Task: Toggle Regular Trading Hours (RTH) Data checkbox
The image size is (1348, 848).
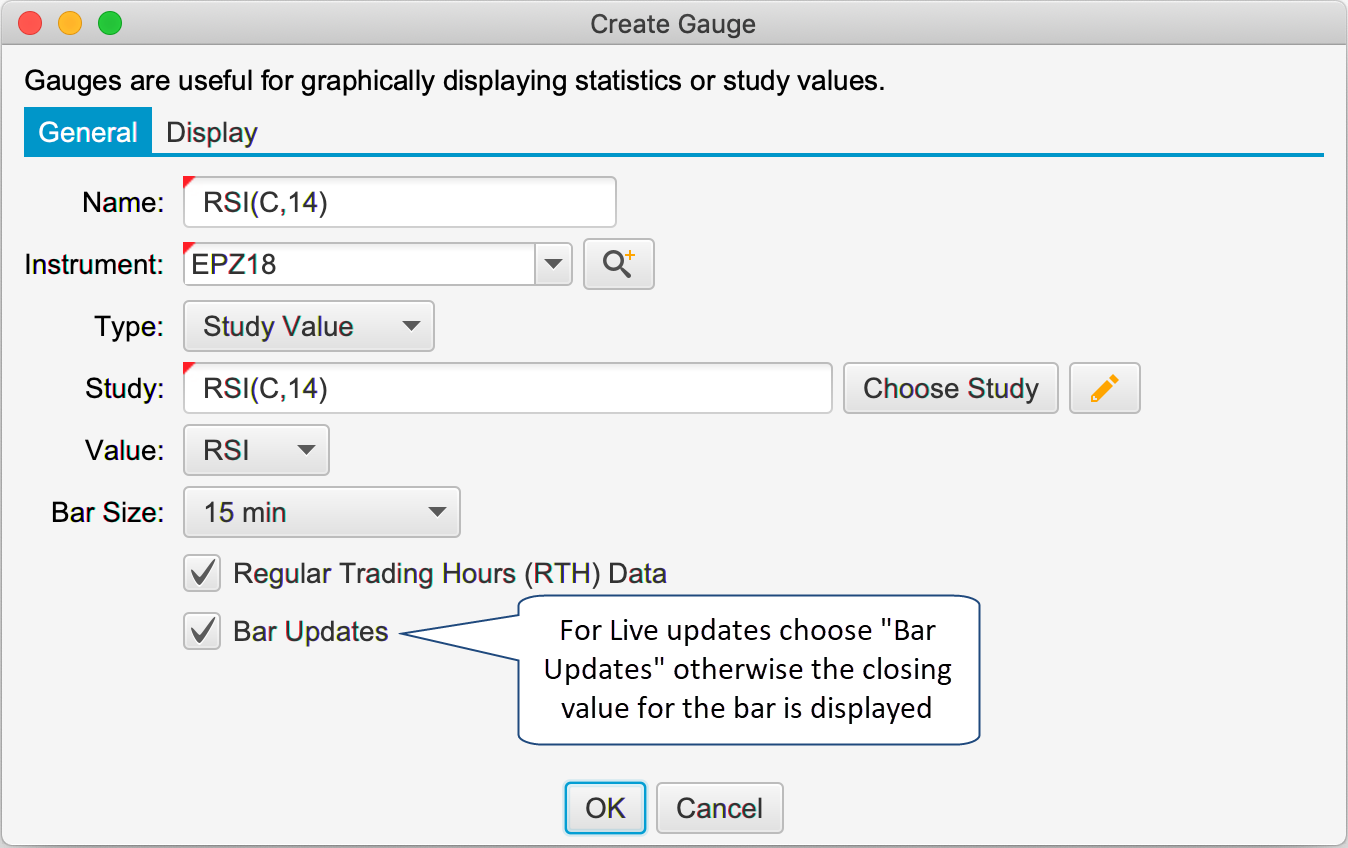Action: [203, 574]
